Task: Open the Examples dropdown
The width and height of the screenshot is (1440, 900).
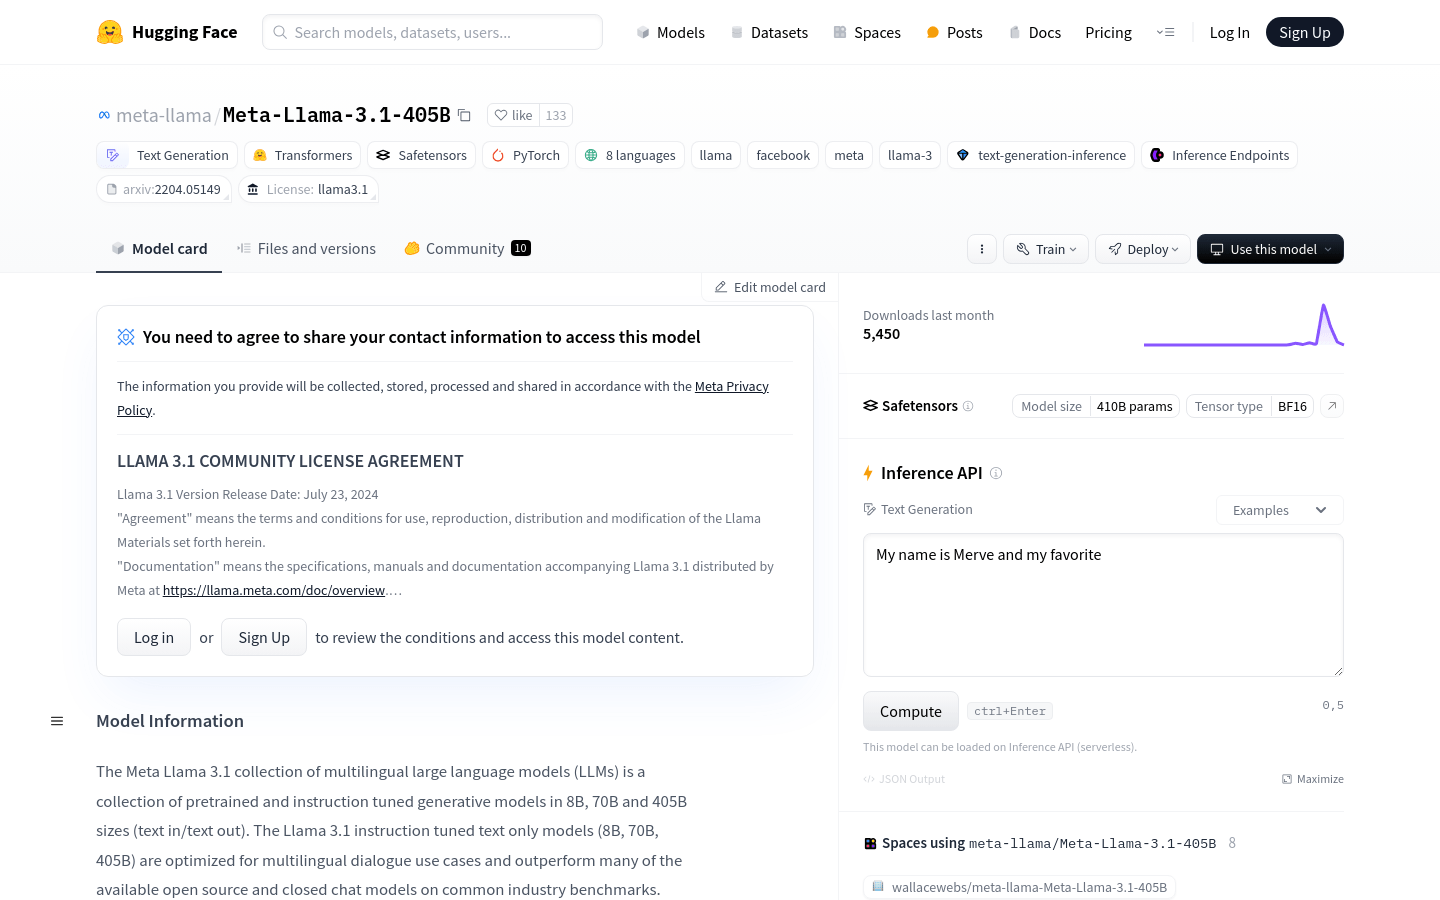Action: [1279, 510]
